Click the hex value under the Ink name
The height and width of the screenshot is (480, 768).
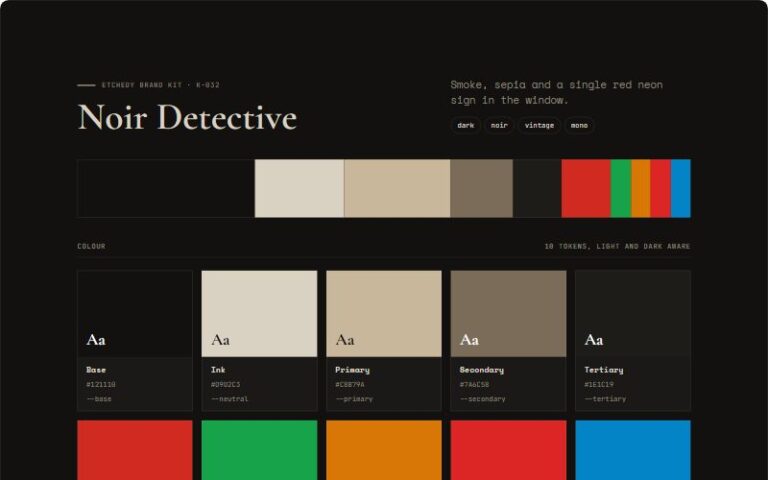225,384
